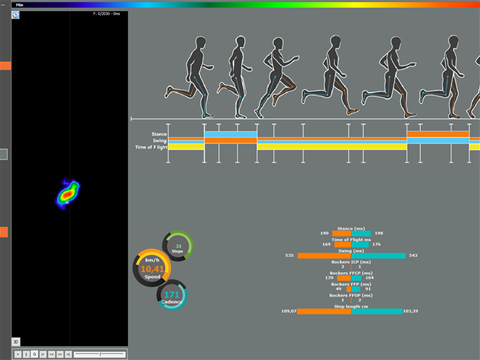Click the fast-forward button
This screenshot has height=360, width=480.
click(x=60, y=354)
